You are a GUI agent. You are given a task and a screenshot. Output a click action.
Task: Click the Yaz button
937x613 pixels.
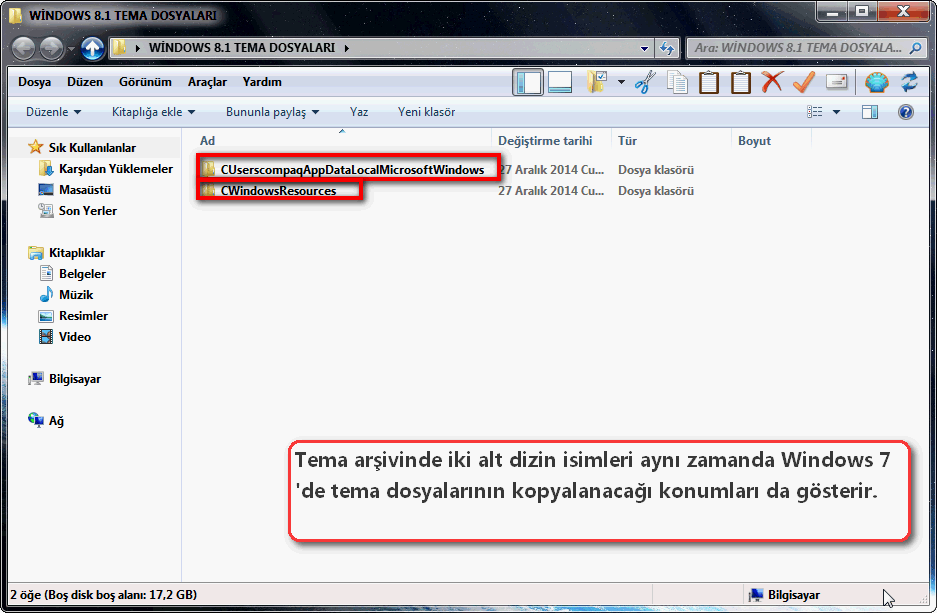tap(359, 112)
